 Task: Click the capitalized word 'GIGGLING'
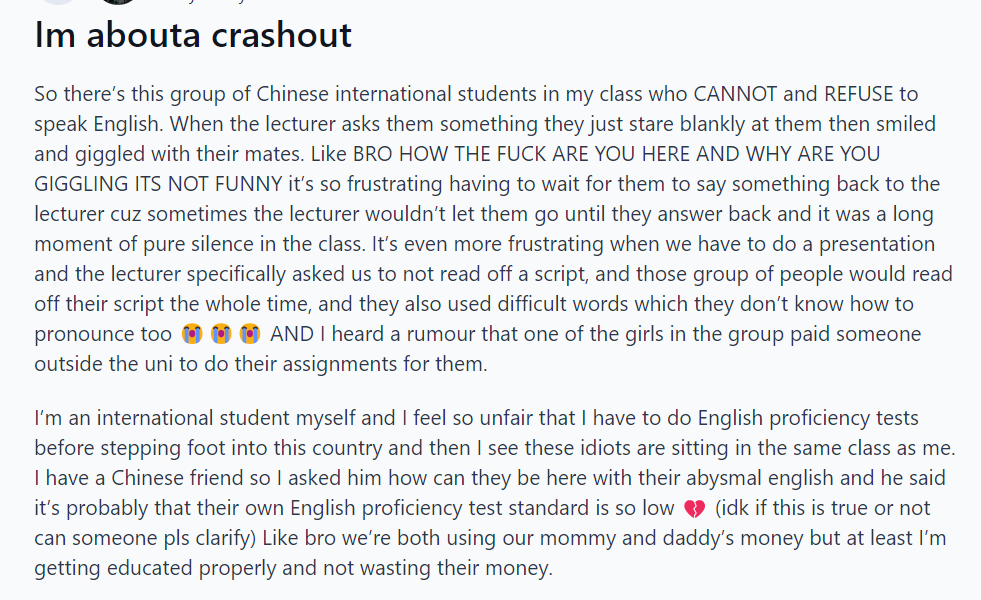pyautogui.click(x=81, y=184)
